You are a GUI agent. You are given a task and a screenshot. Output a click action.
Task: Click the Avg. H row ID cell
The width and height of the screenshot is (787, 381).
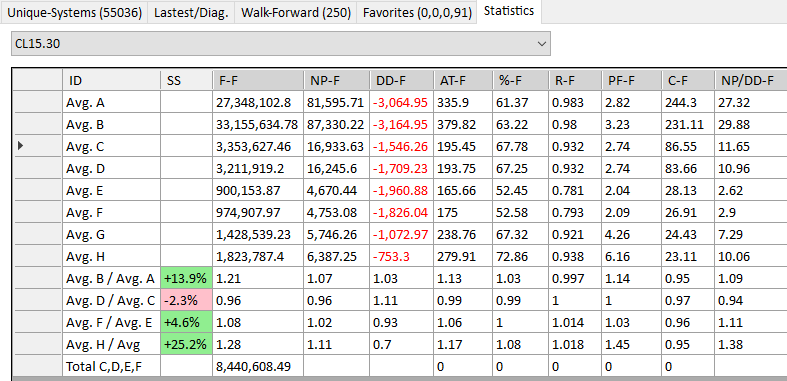pos(111,257)
